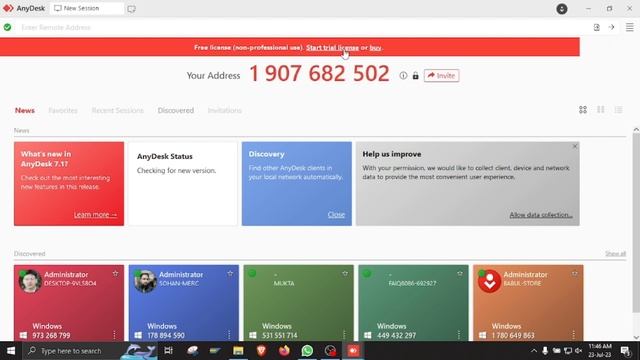Favorite the DESKTOP-9VLS8O4 device star
This screenshot has height=360, width=640.
tap(116, 273)
